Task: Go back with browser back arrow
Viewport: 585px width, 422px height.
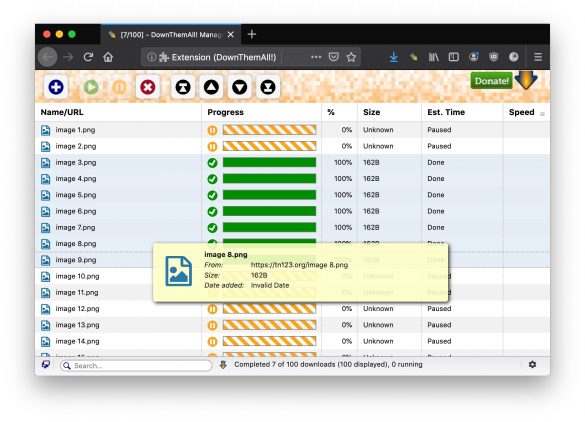Action: coord(48,57)
